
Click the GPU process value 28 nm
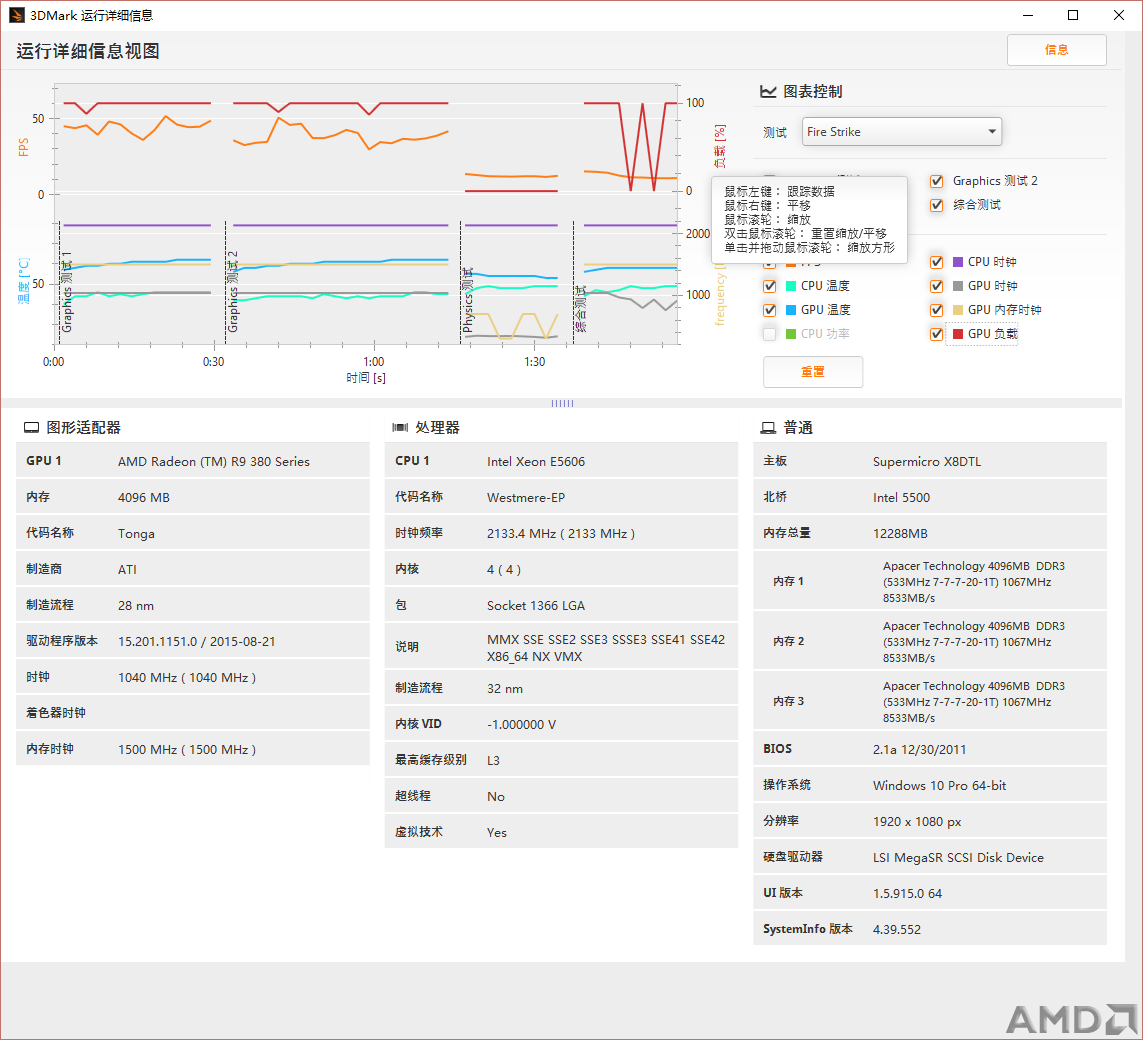(x=136, y=606)
